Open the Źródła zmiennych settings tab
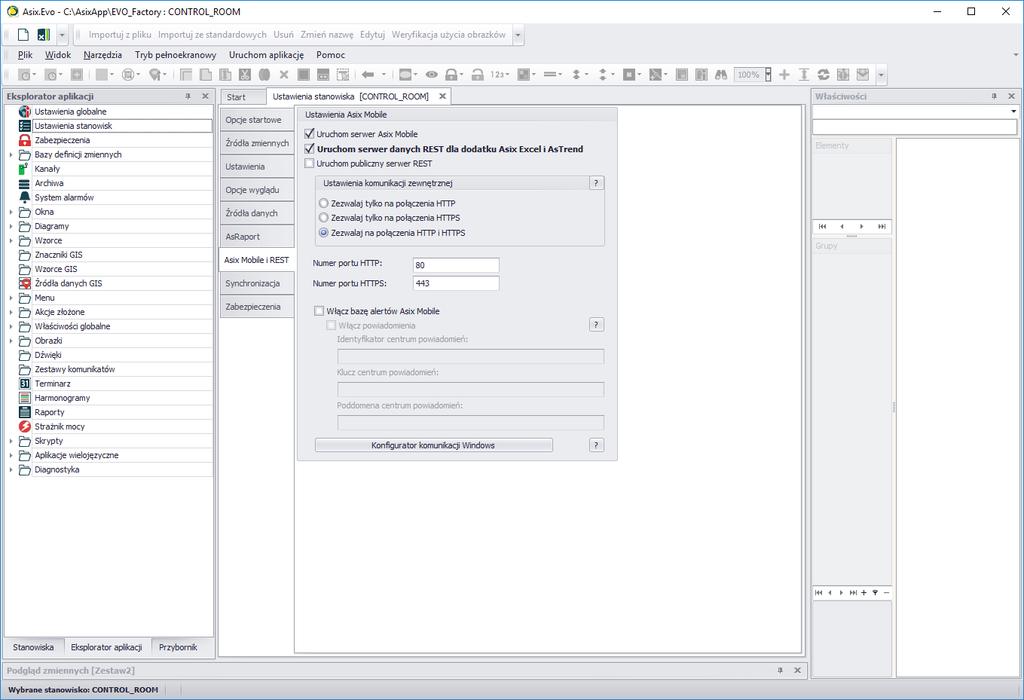This screenshot has width=1024, height=700. (257, 143)
